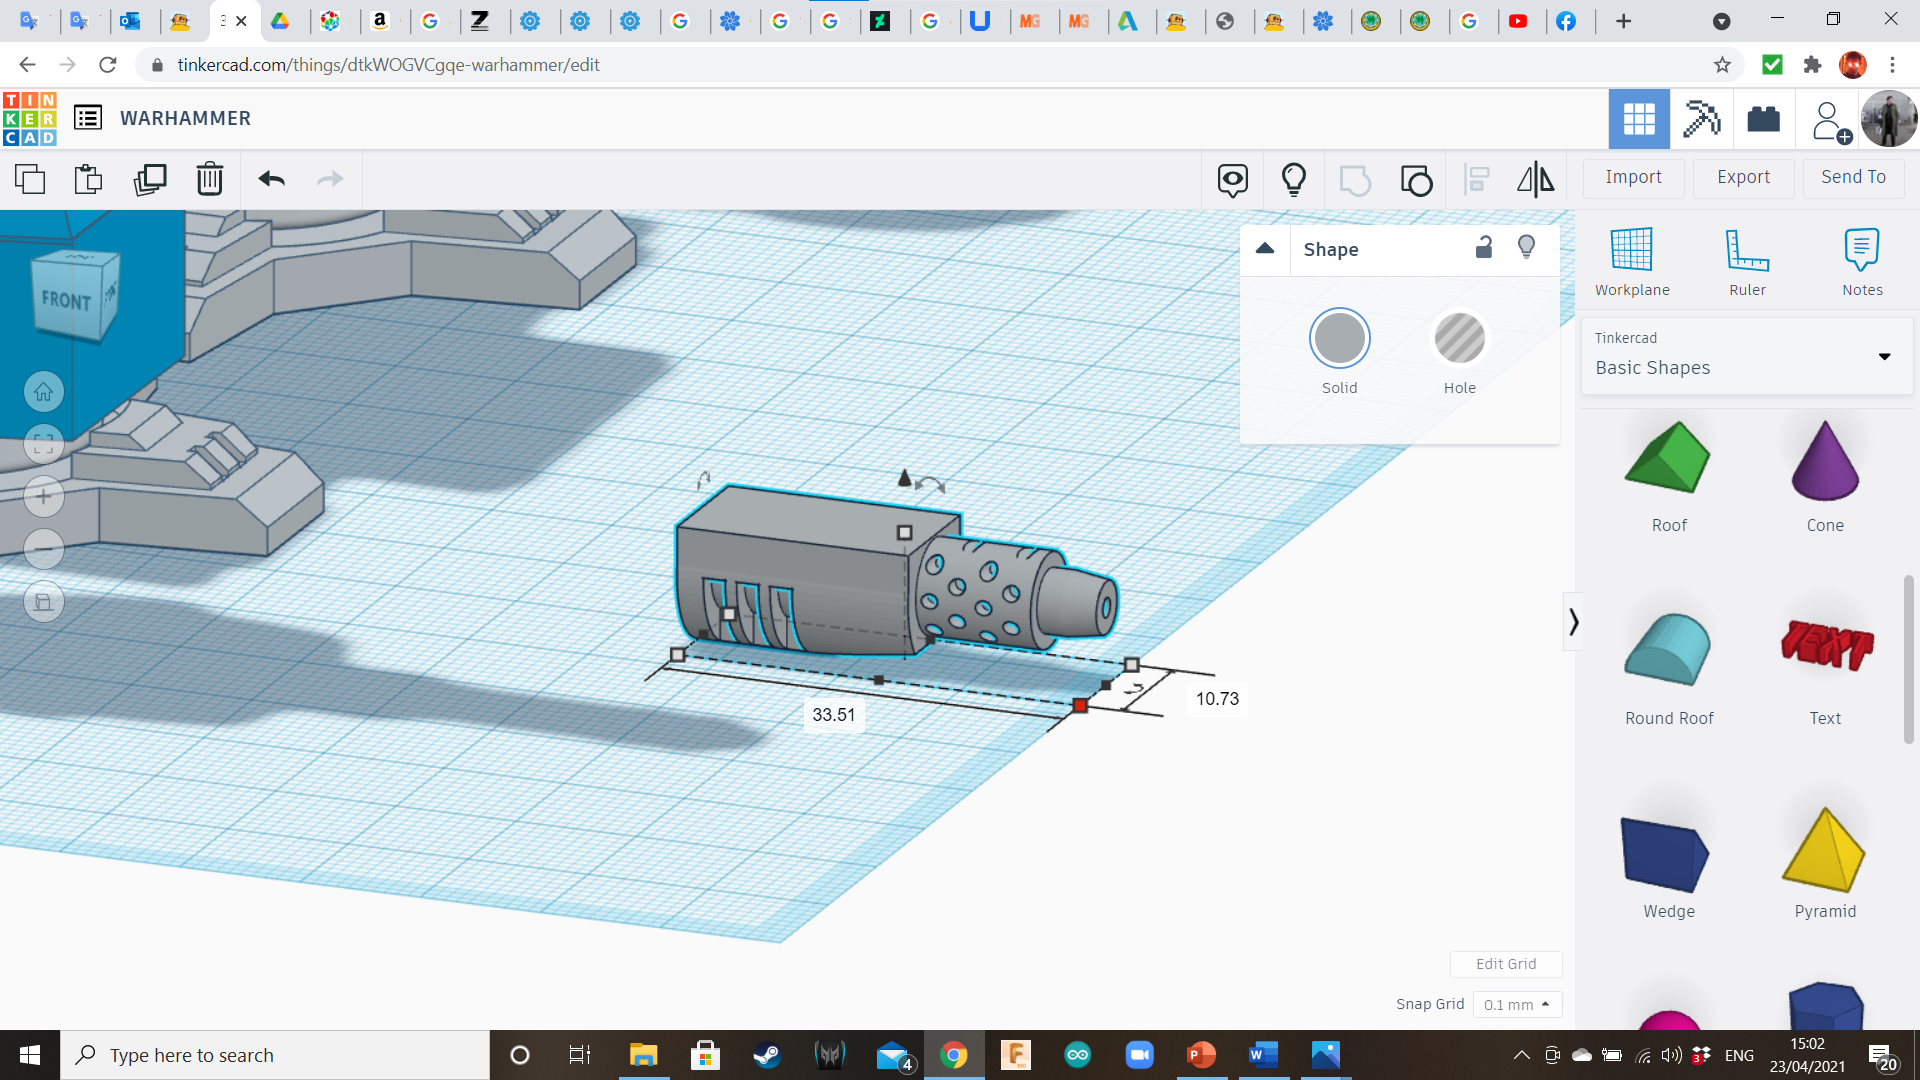This screenshot has height=1080, width=1920.
Task: Set the shape to Hole
Action: 1459,339
